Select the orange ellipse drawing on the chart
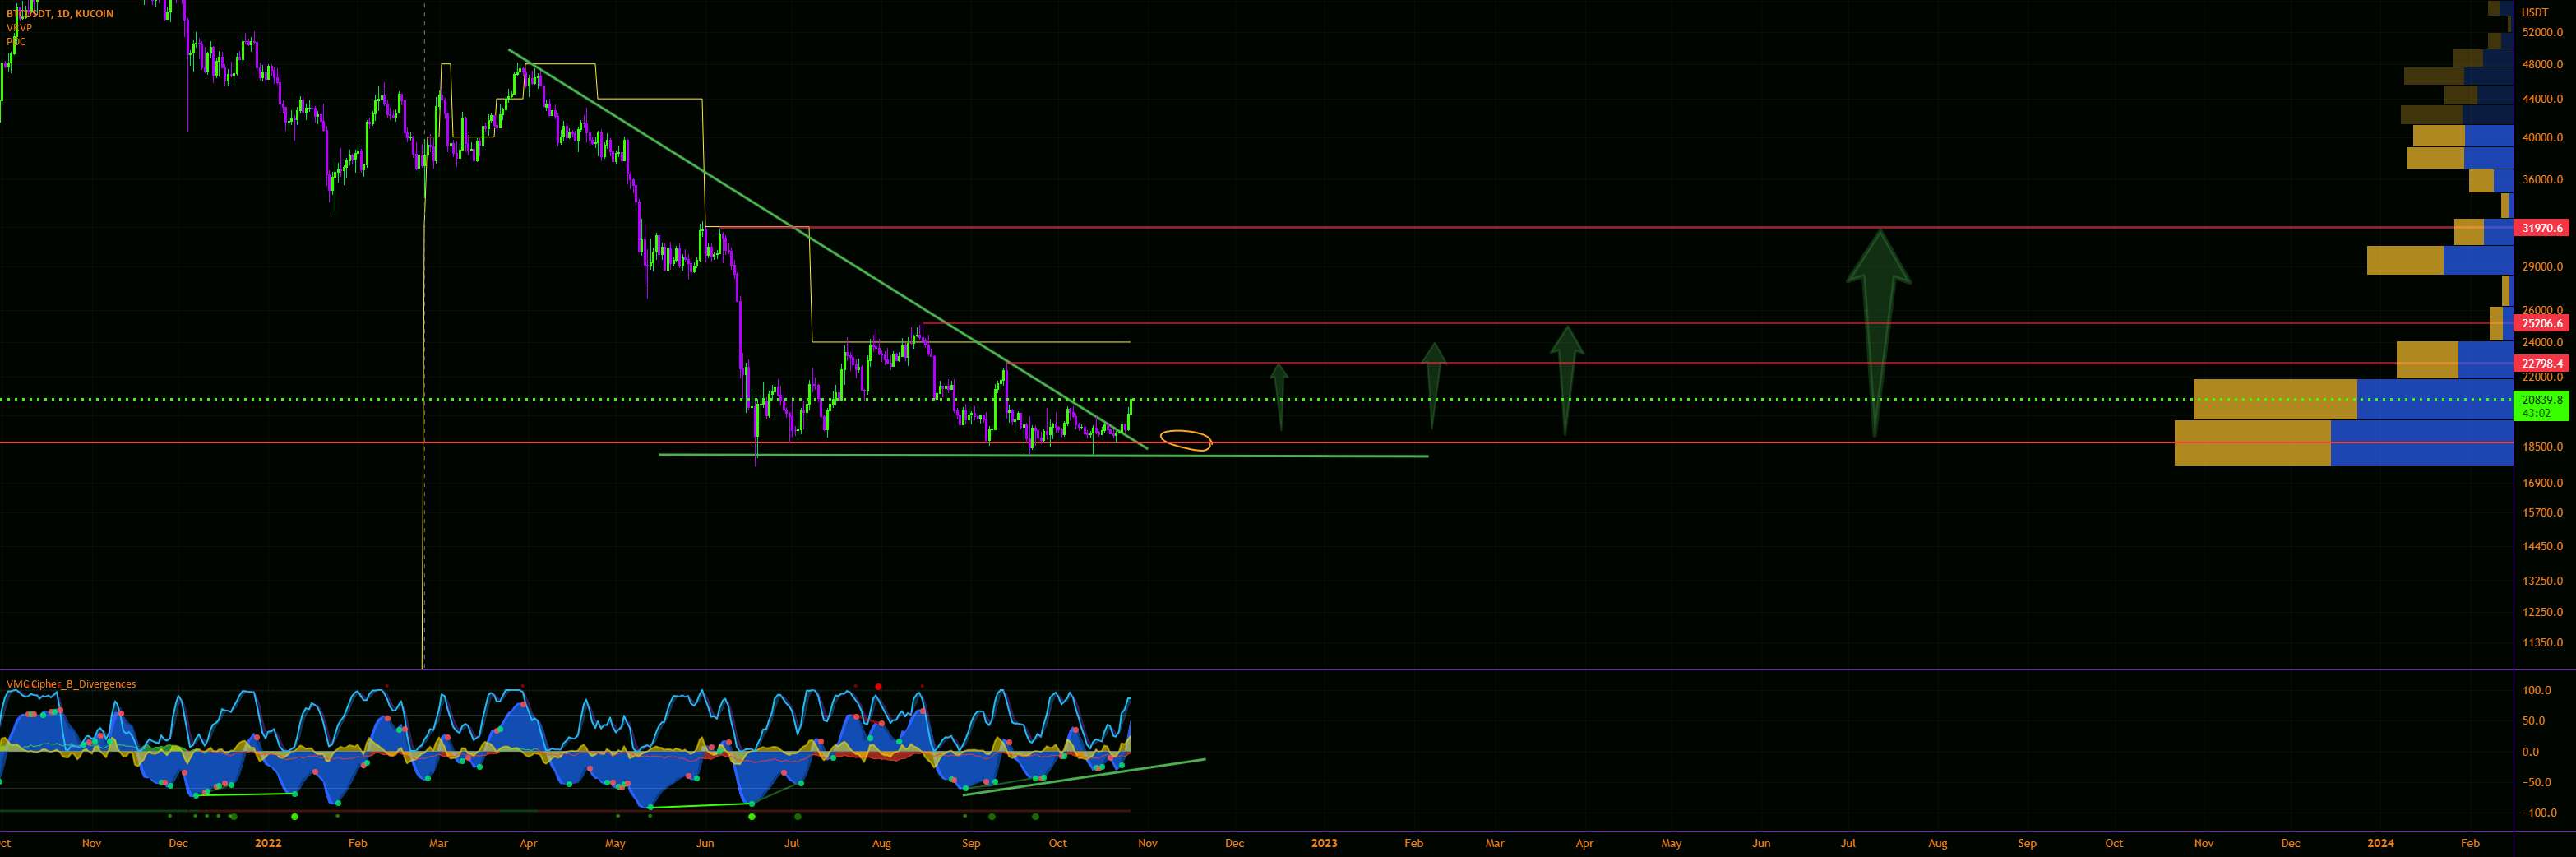2576x857 pixels. (x=1186, y=440)
